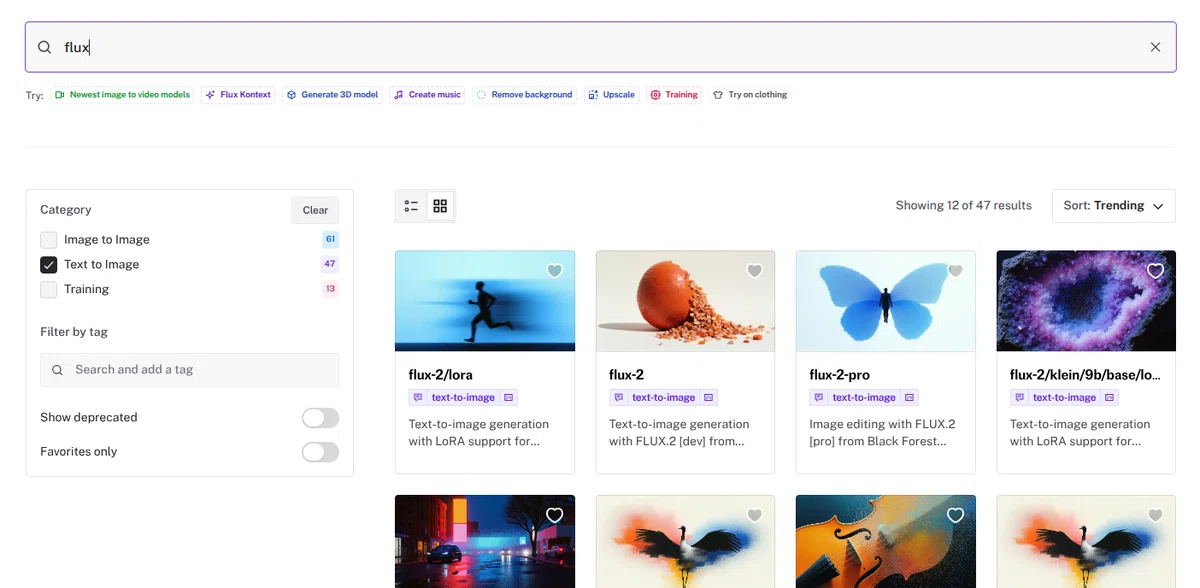Select the Try on clothing suggestion
The image size is (1200, 588).
click(750, 95)
